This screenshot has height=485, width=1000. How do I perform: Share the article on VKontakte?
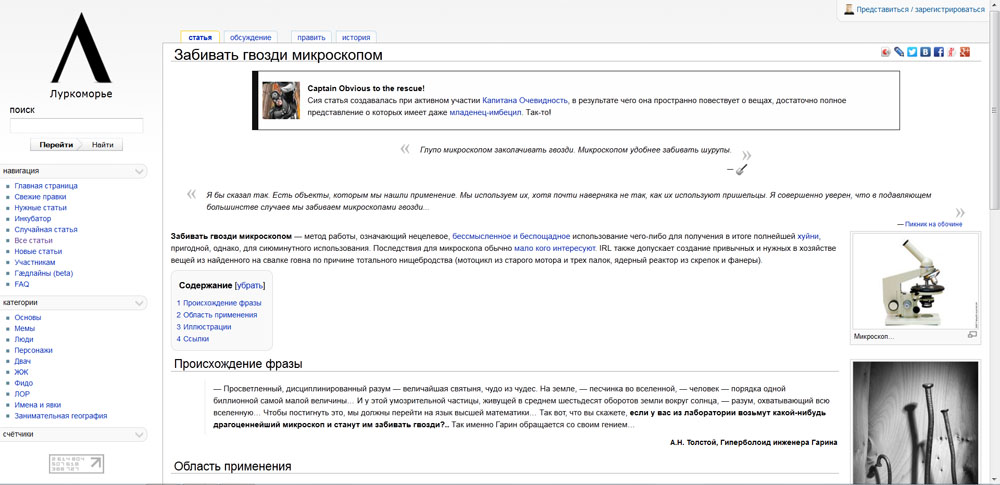(925, 52)
